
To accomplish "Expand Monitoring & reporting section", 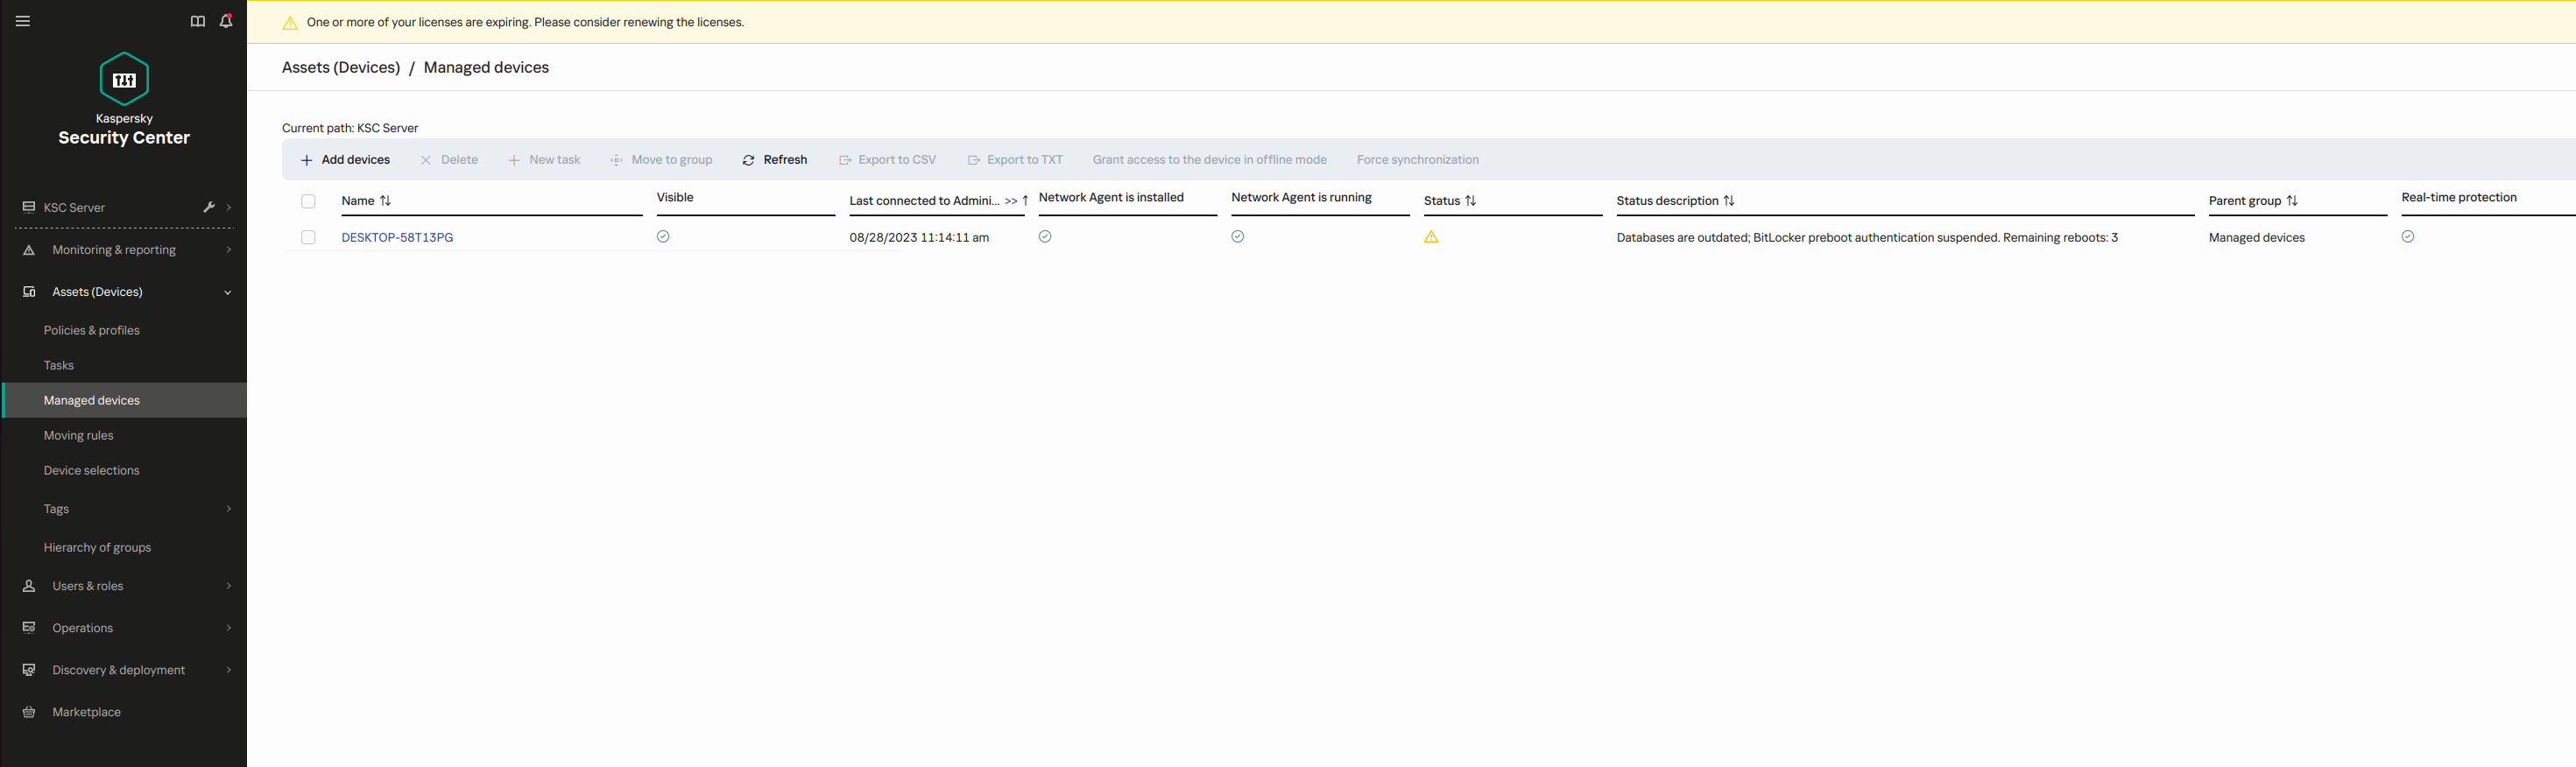I will [228, 250].
